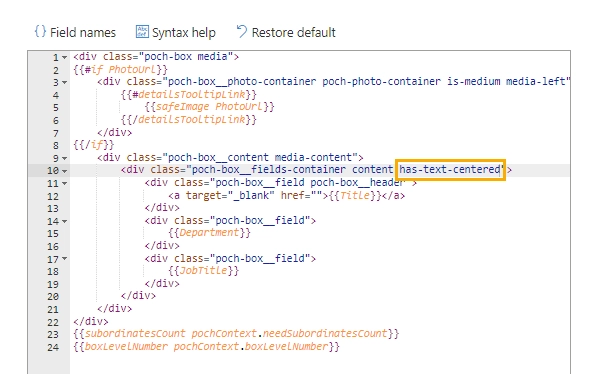
Task: Click the Field names curly braces icon
Action: pyautogui.click(x=40, y=32)
